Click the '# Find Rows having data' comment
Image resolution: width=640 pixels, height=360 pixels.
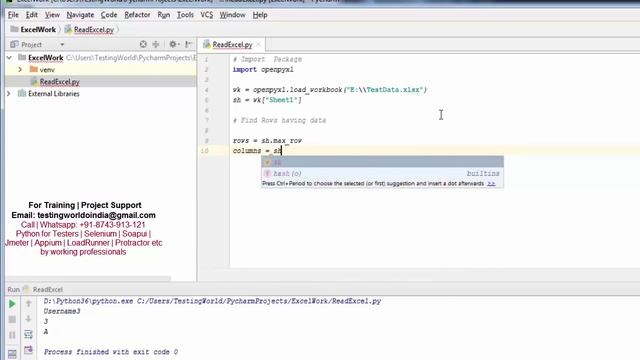tap(279, 120)
